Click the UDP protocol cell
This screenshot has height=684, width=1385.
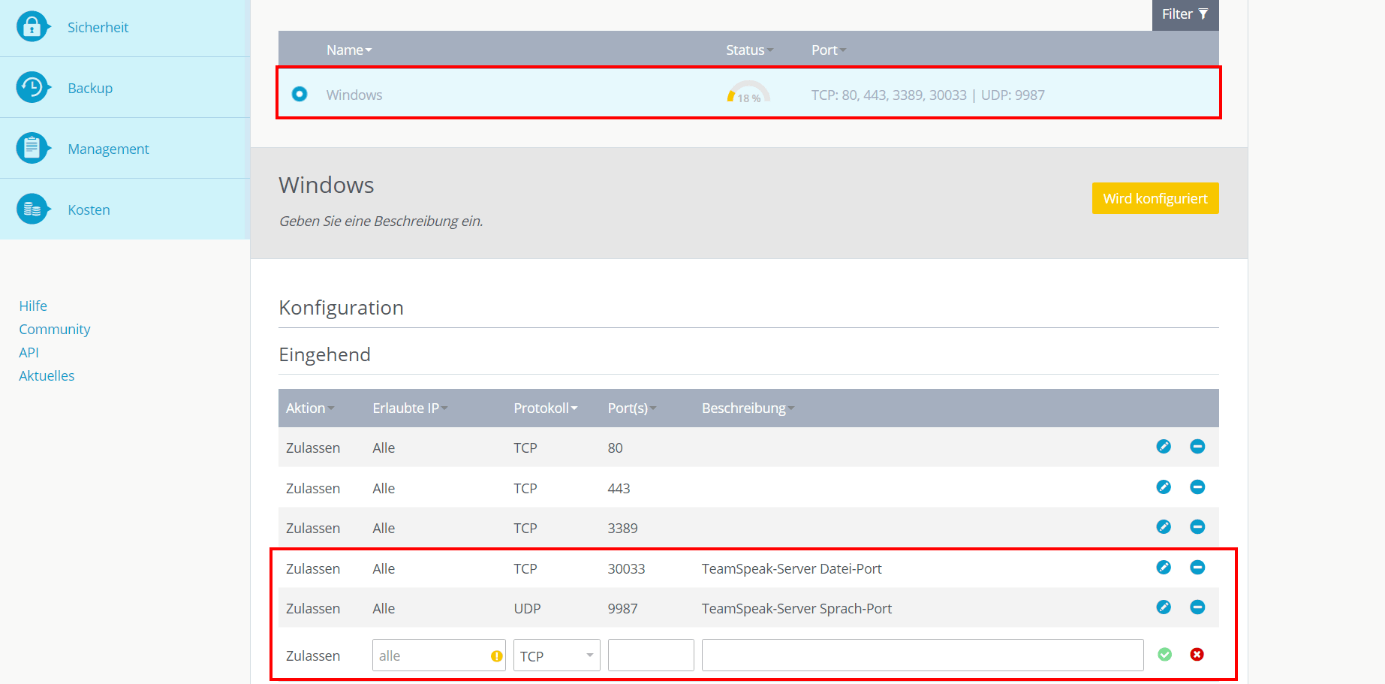point(526,608)
